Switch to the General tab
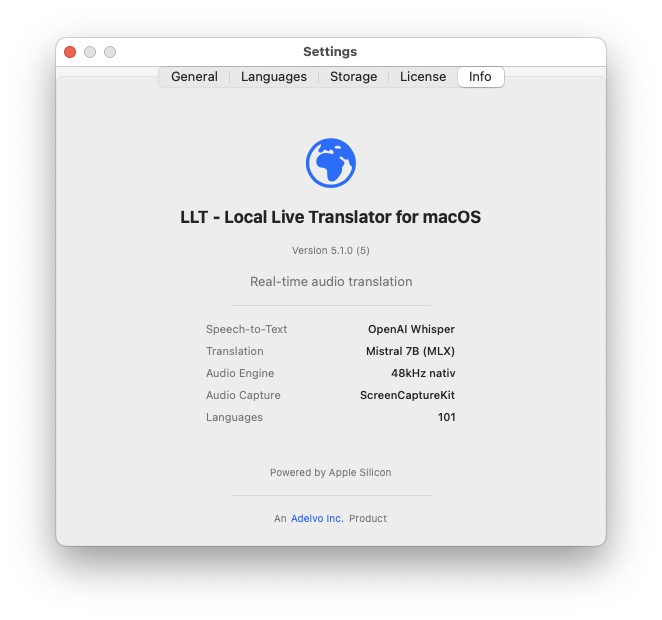This screenshot has width=662, height=620. coord(194,77)
